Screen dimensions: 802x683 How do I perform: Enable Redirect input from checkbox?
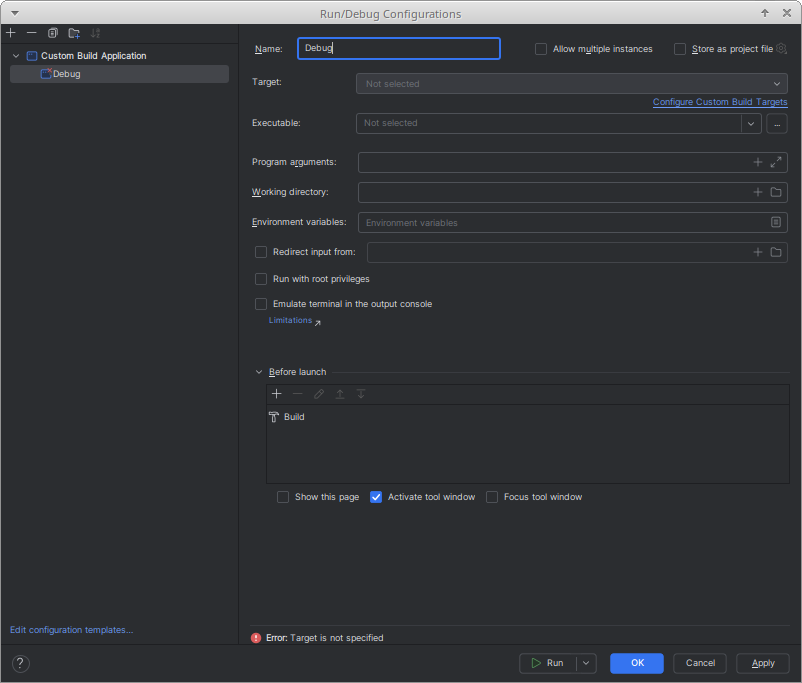261,252
